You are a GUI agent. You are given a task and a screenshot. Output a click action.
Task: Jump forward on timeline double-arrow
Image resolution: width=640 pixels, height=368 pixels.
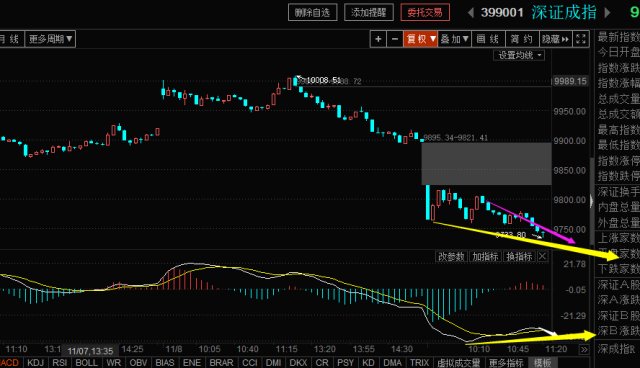pos(584,349)
